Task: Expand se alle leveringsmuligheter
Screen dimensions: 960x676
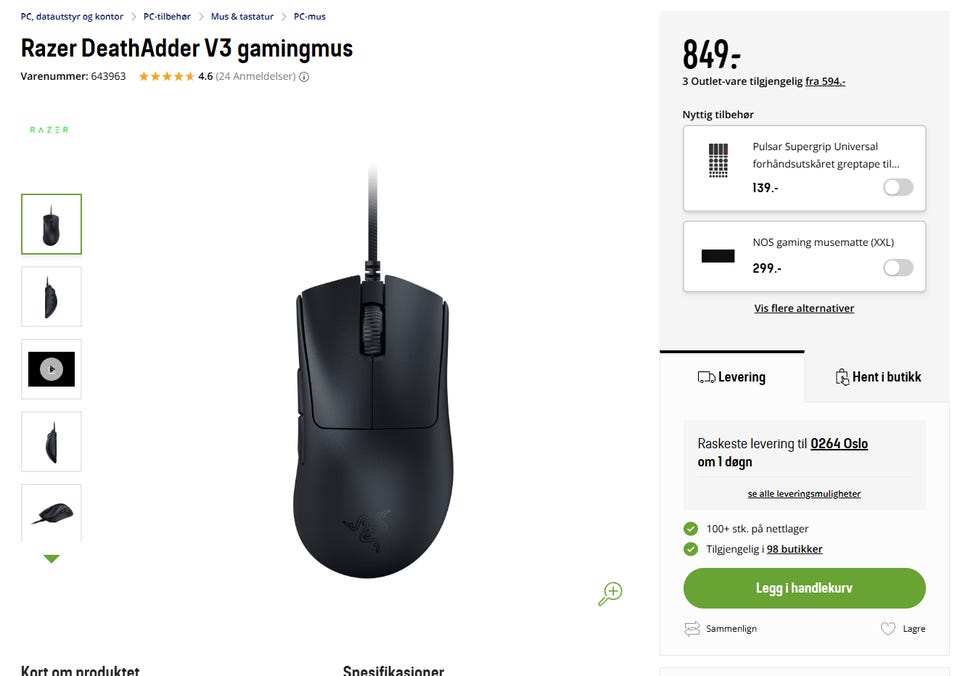Action: point(804,494)
